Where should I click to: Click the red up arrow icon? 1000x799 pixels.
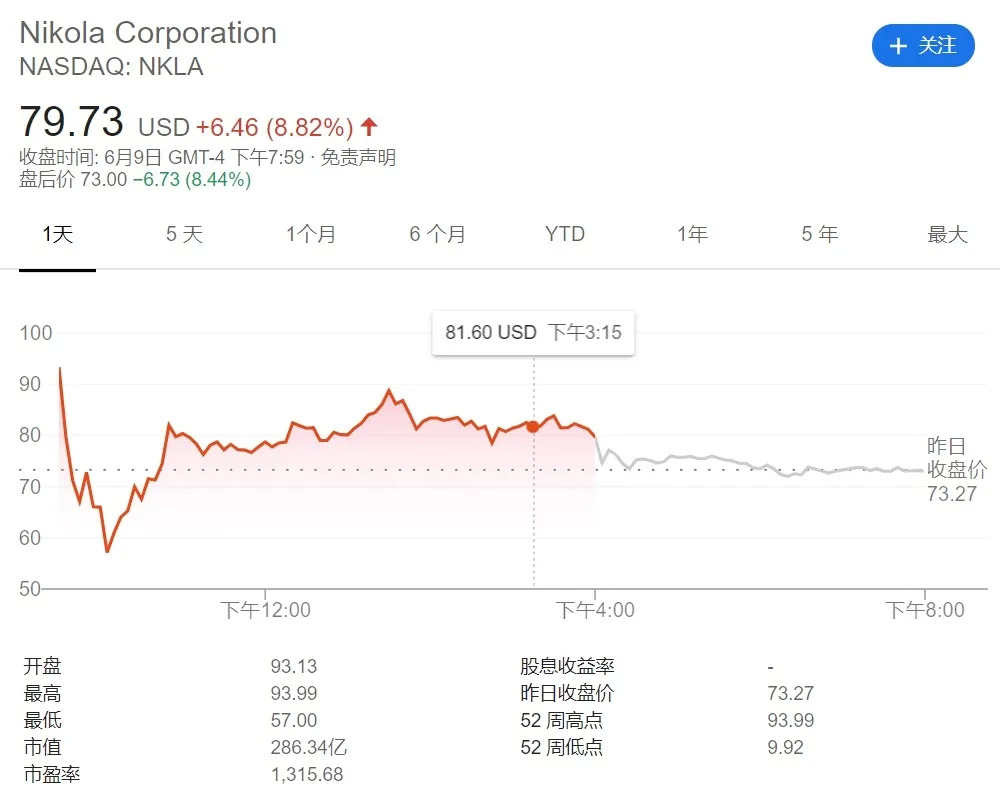click(x=369, y=127)
